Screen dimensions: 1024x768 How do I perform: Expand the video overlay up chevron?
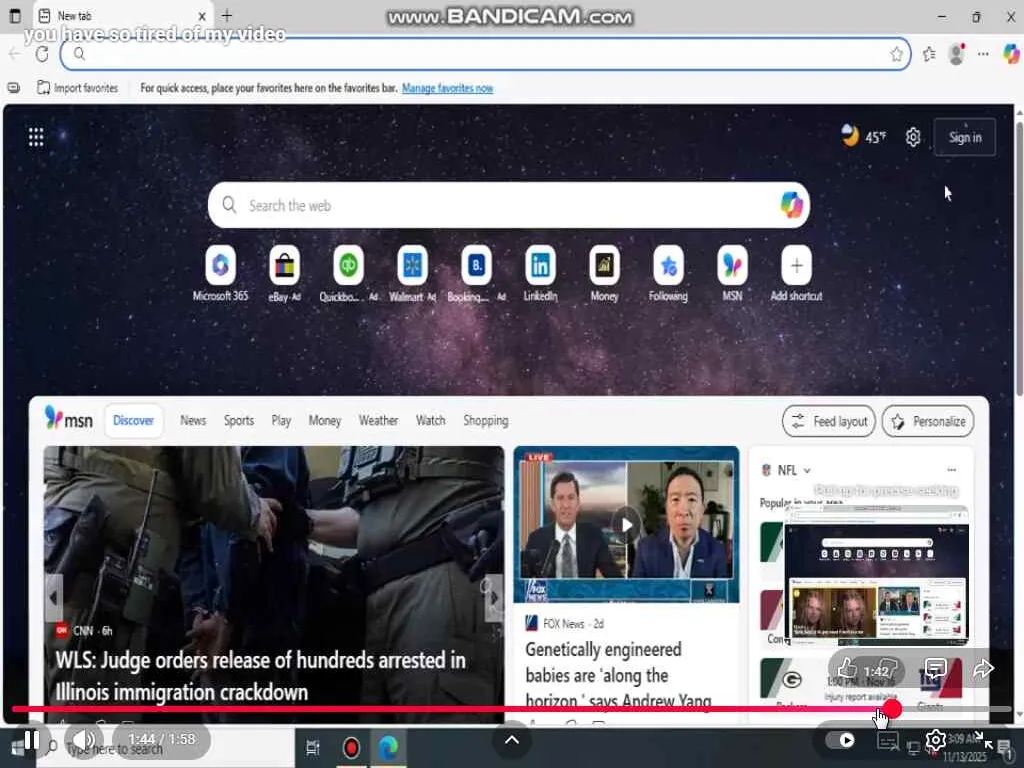pos(512,739)
